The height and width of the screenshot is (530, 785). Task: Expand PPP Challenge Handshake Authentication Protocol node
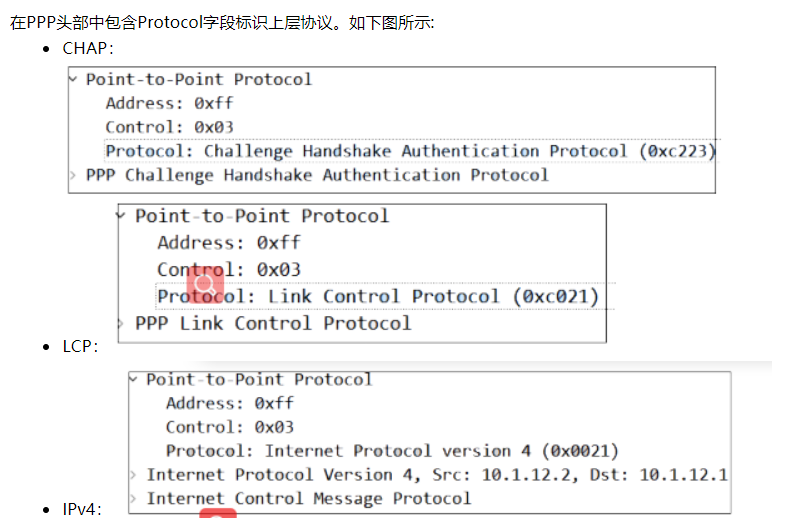coord(74,175)
